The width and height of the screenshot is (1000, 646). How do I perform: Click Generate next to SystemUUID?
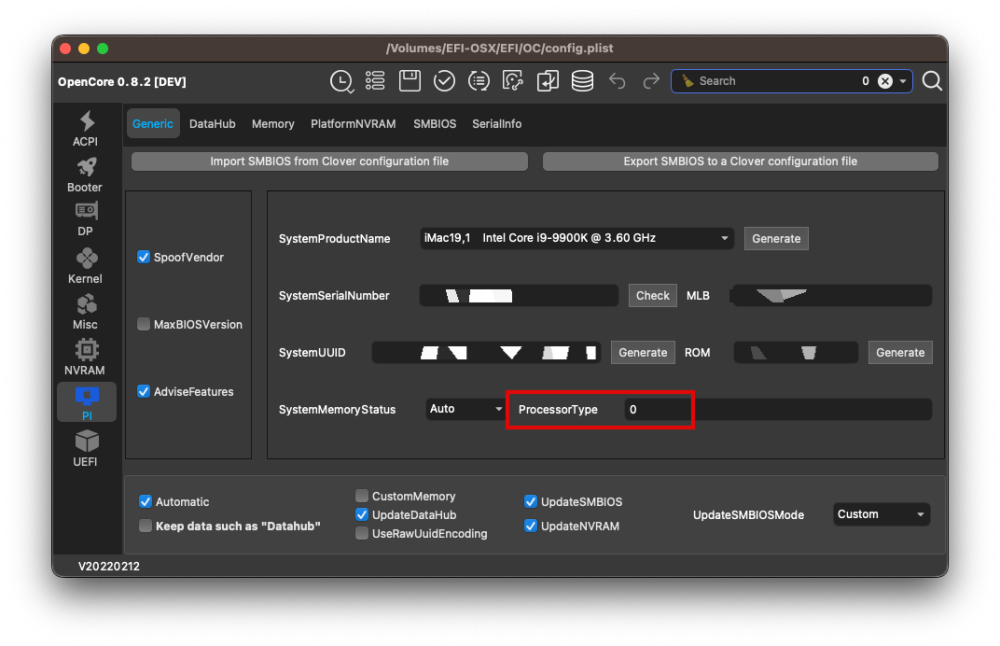click(643, 352)
